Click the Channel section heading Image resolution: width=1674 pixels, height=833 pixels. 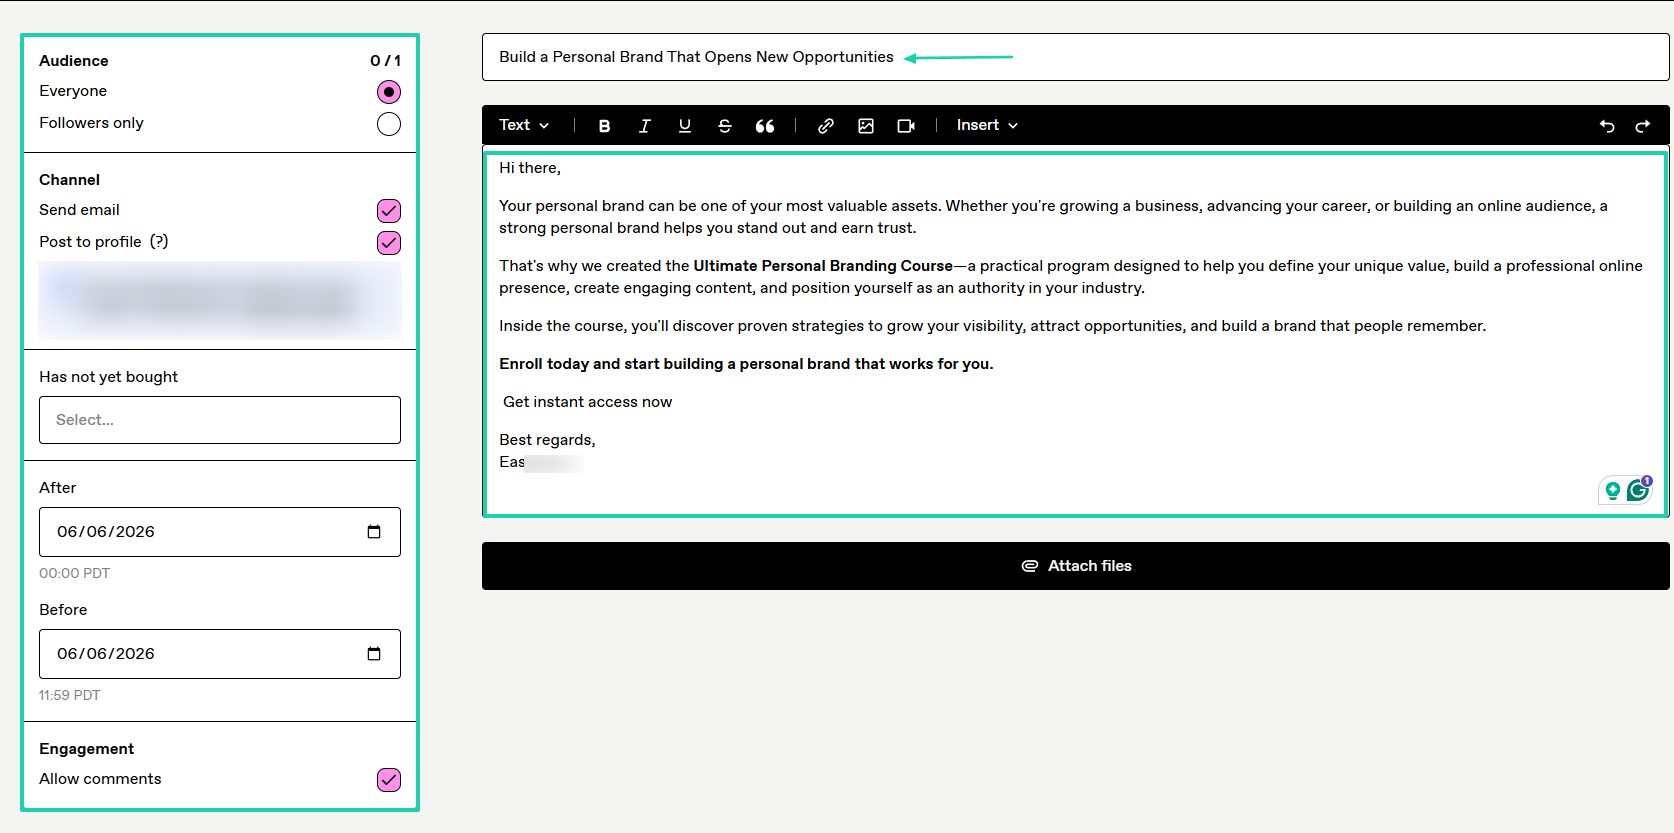pyautogui.click(x=70, y=180)
